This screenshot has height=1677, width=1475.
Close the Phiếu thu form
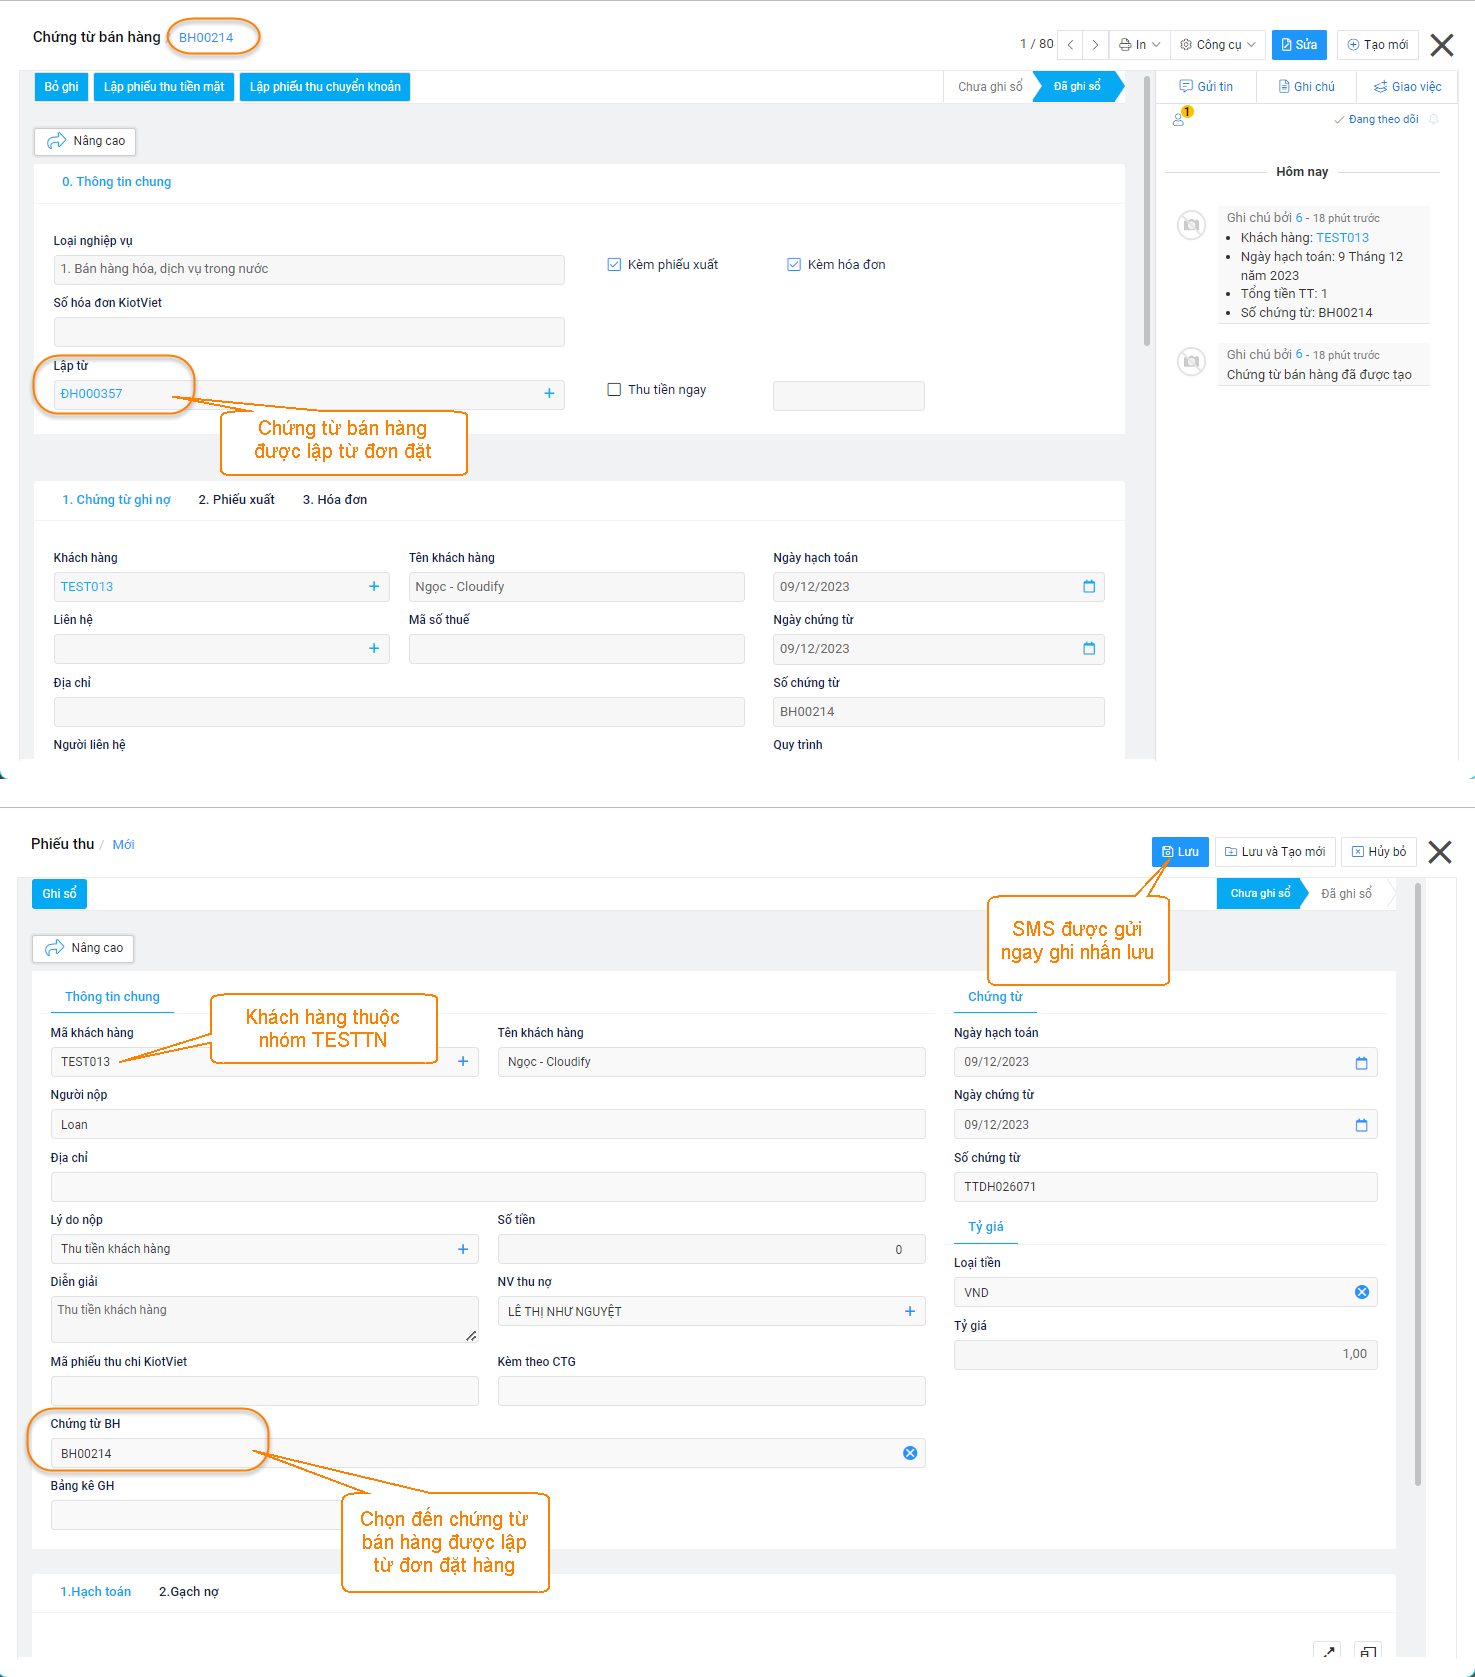point(1440,852)
